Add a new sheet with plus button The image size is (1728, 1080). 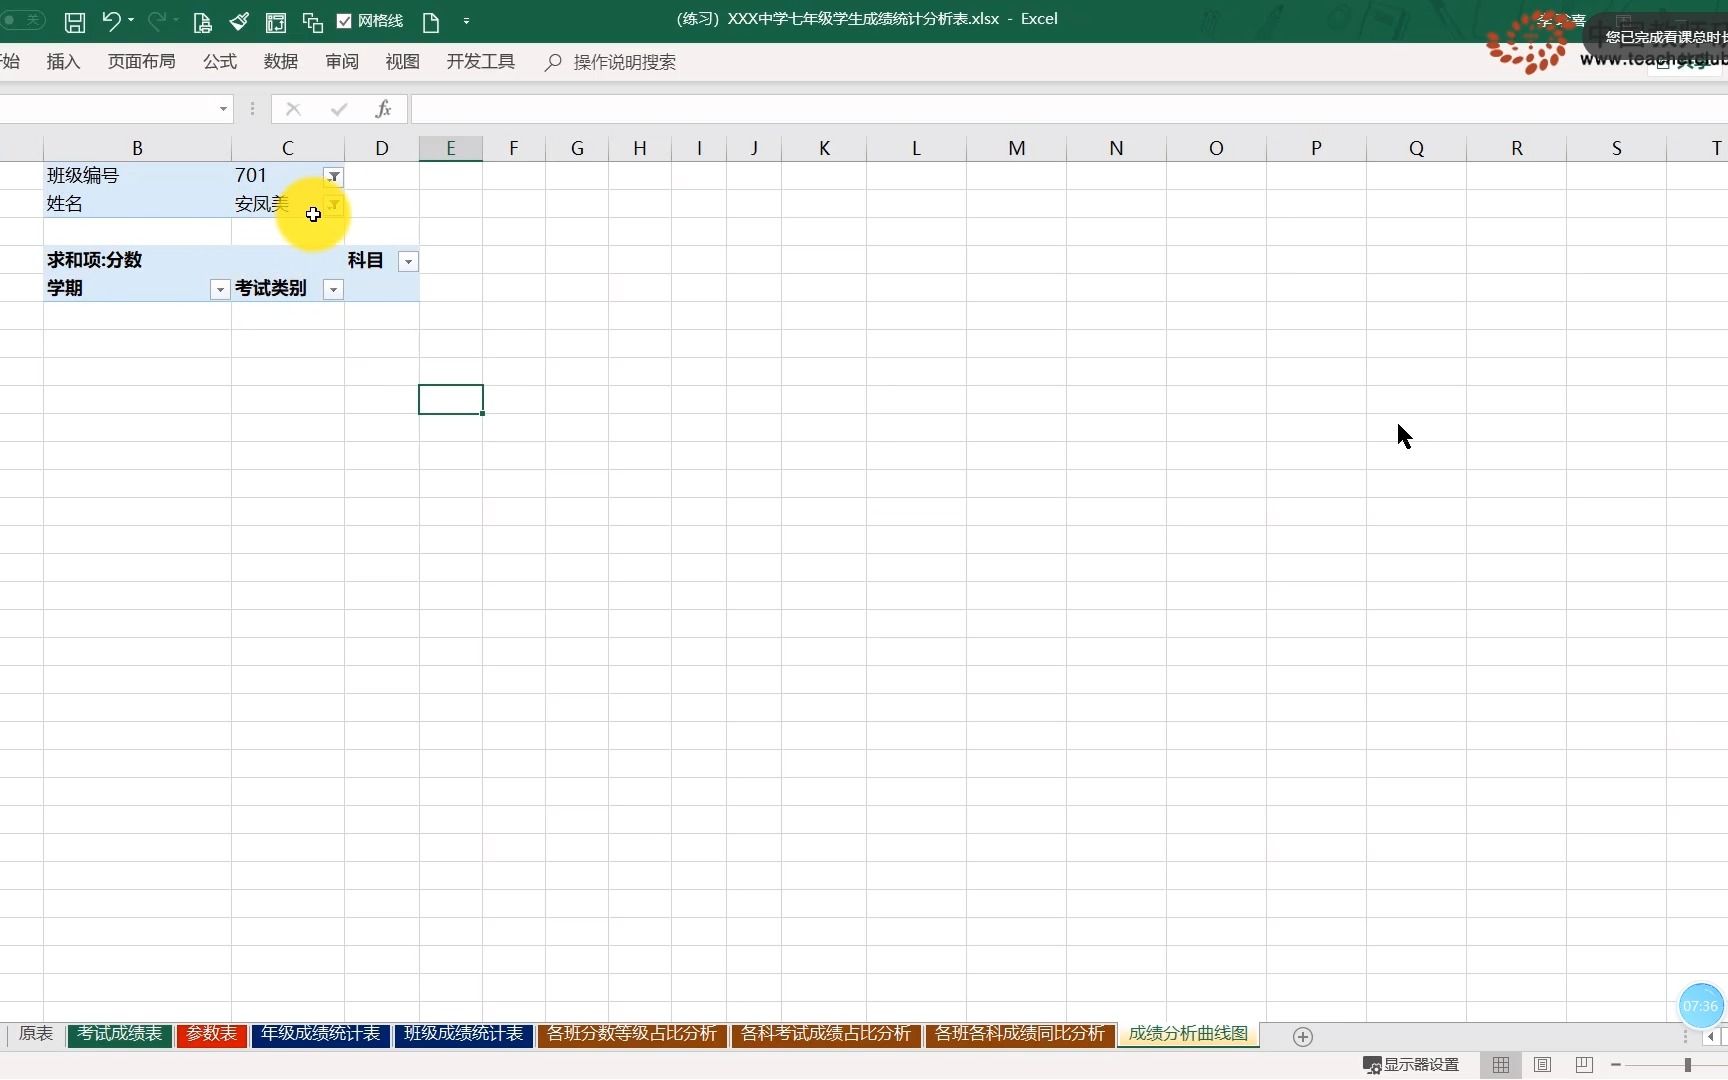tap(1302, 1037)
